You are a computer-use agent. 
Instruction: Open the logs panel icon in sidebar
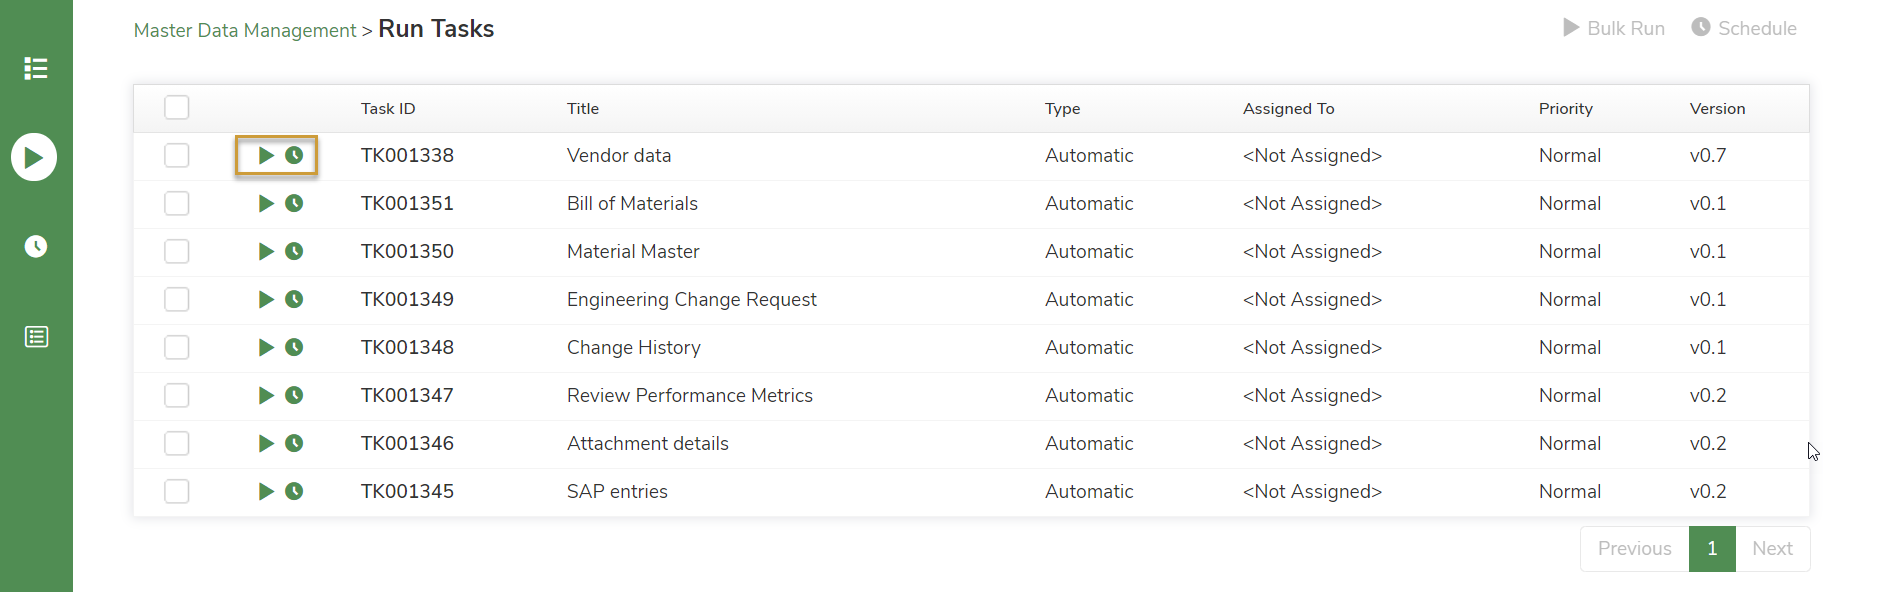coord(35,336)
